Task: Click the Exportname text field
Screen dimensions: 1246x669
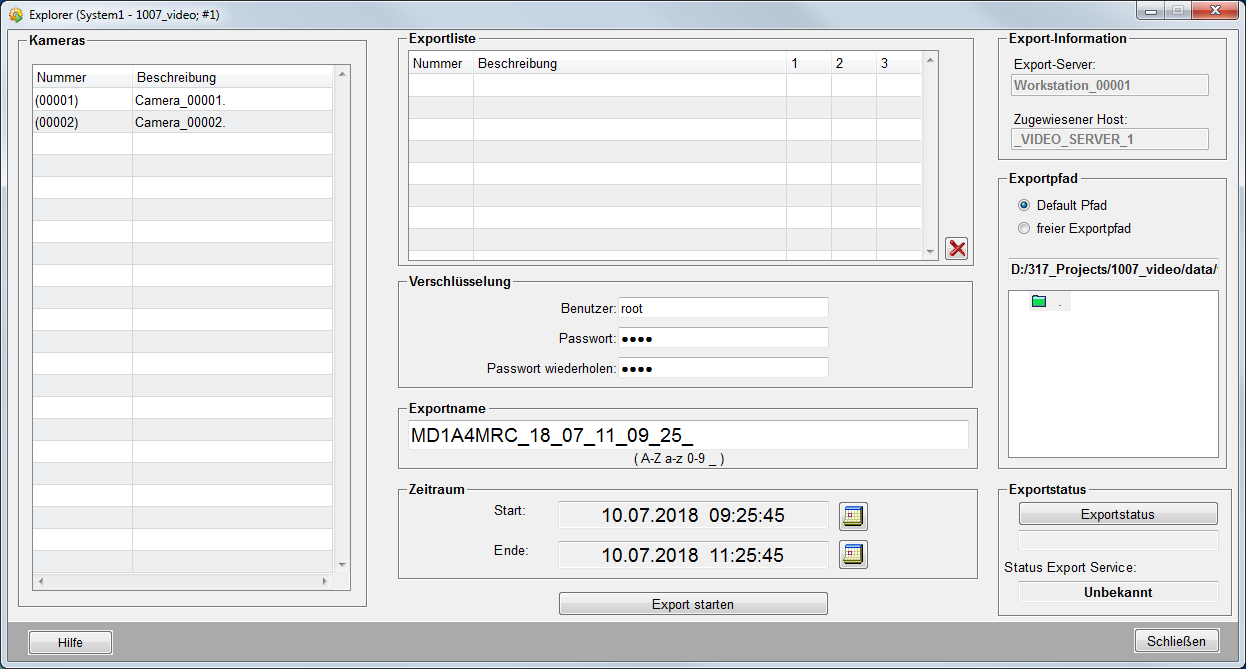Action: (688, 435)
